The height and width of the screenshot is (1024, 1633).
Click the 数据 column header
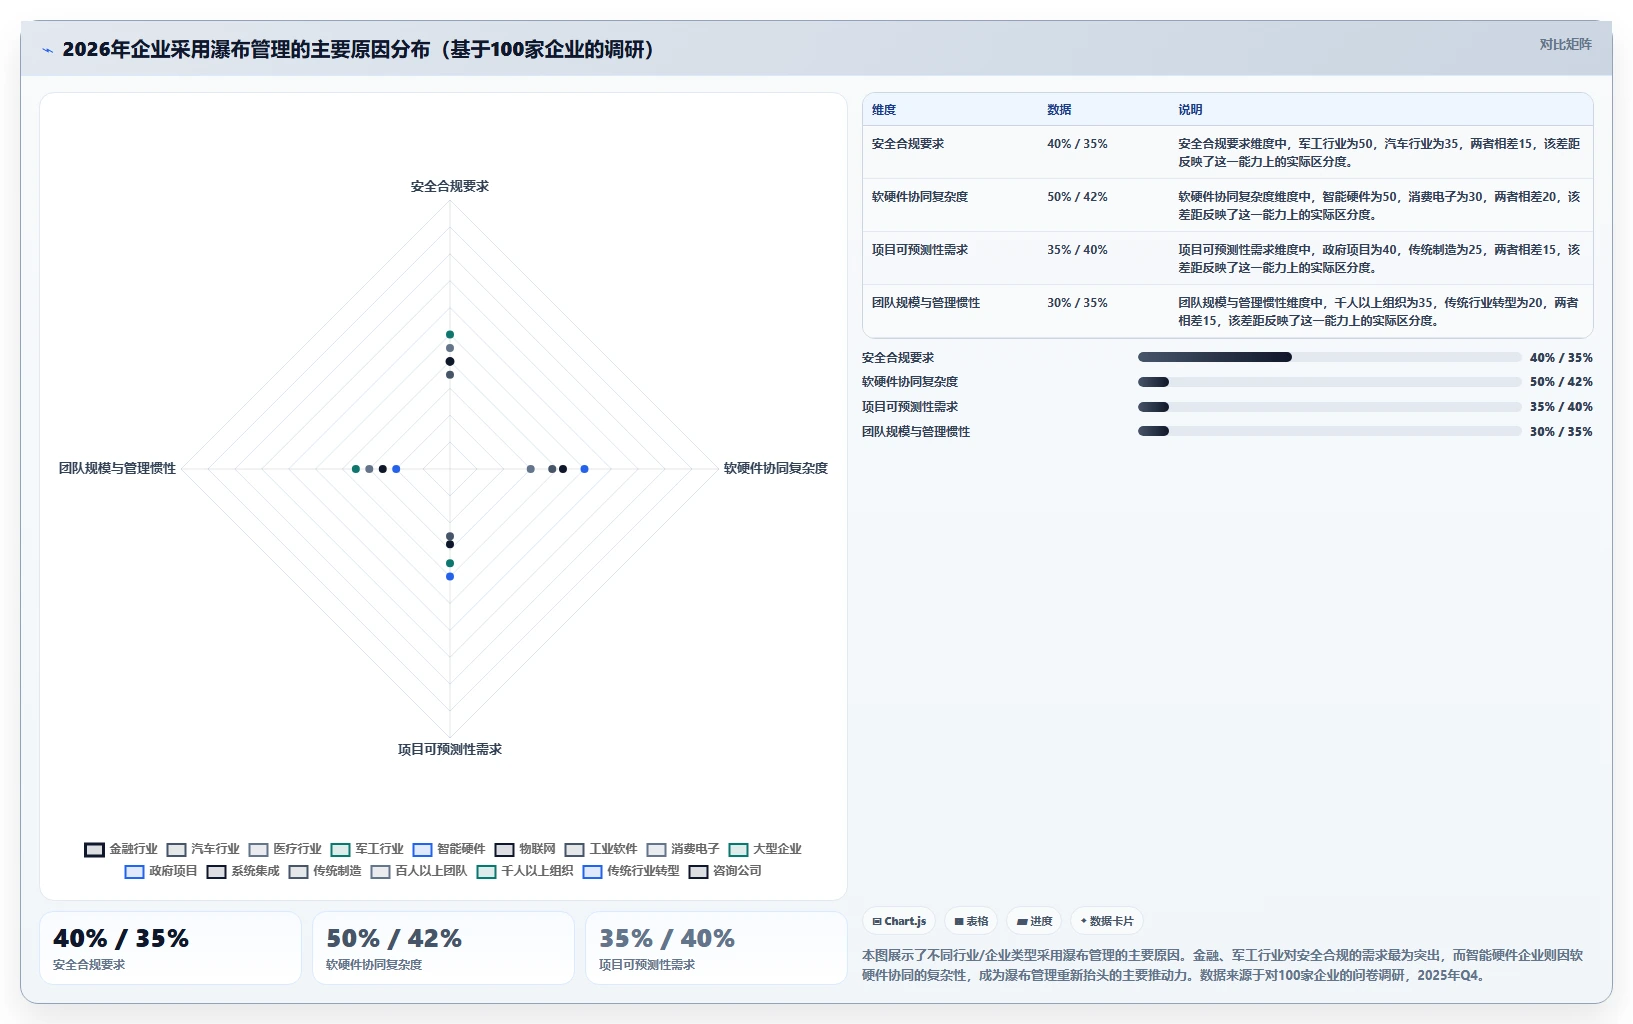(x=1059, y=110)
